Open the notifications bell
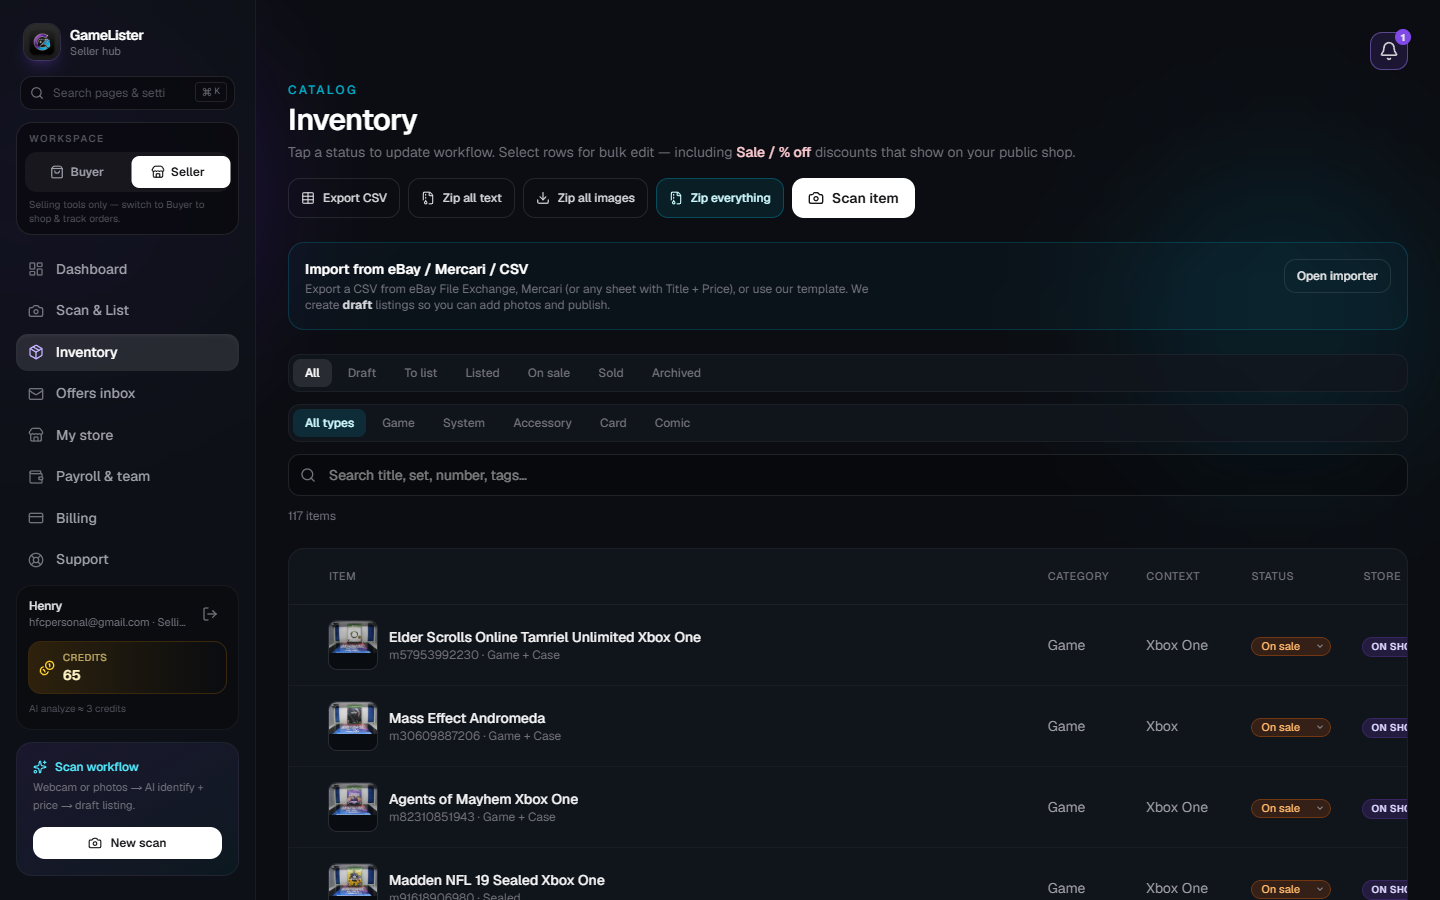 (1388, 51)
